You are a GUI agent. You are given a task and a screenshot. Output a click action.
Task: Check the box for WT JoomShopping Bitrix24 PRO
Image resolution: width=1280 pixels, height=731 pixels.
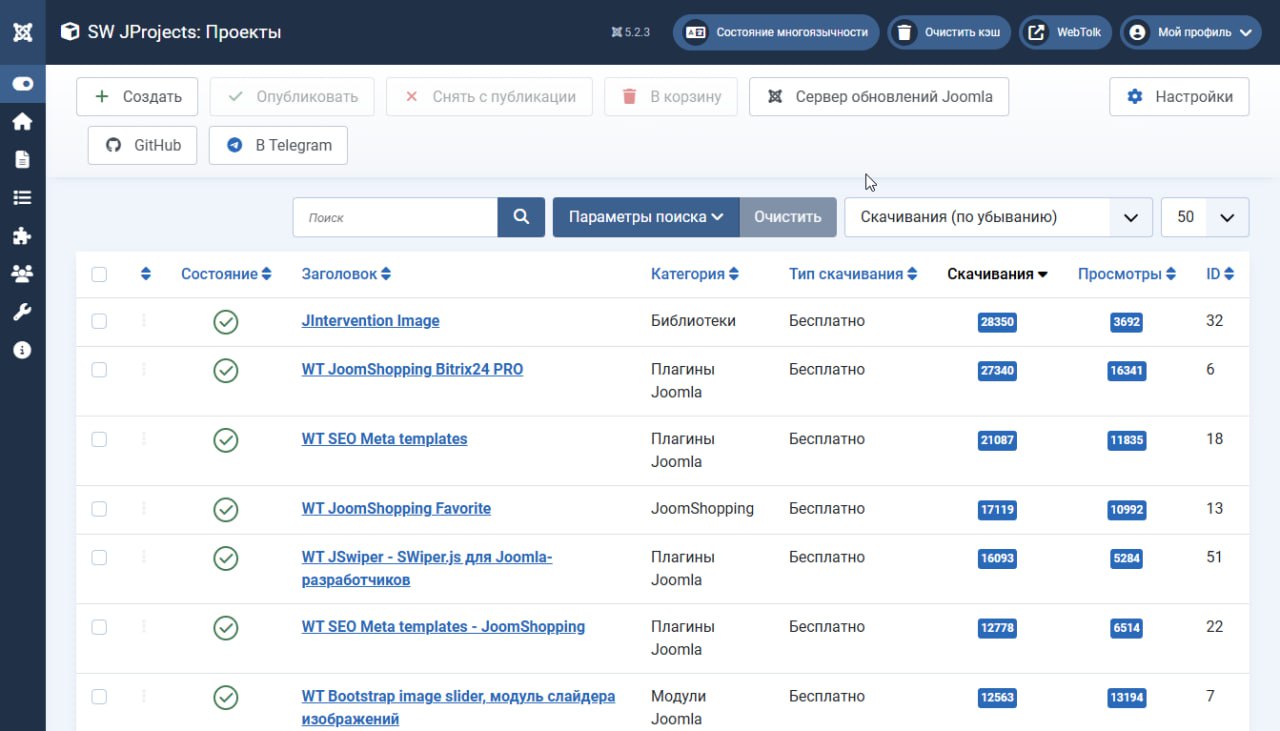(99, 369)
